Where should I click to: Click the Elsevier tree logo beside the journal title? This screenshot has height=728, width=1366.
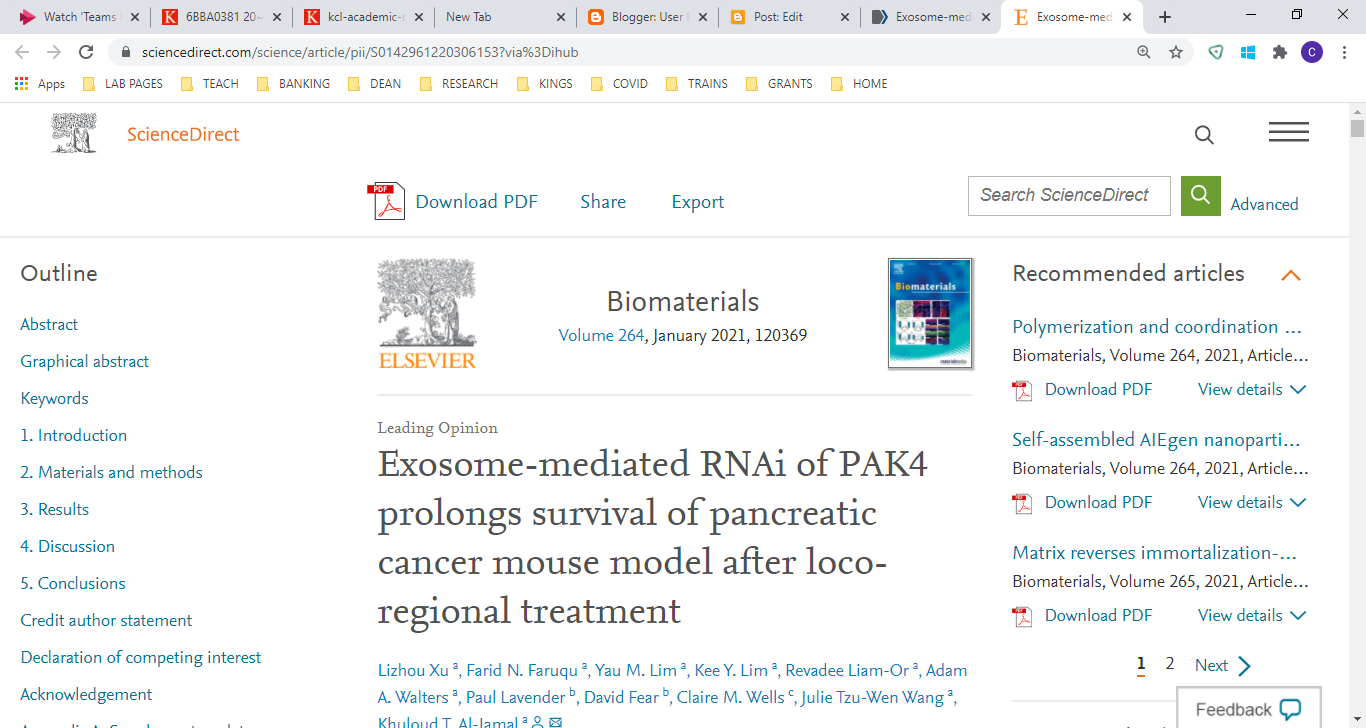click(x=427, y=314)
